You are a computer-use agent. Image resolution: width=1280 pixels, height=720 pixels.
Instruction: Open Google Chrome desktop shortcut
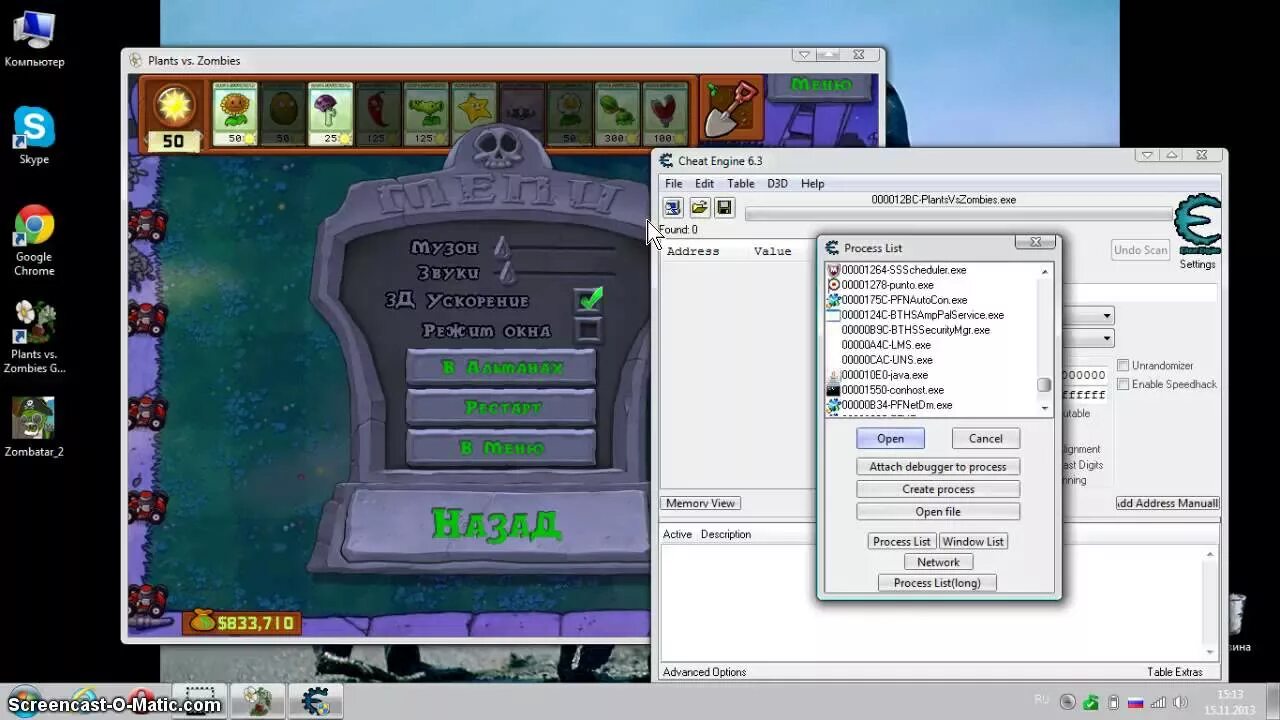click(34, 241)
